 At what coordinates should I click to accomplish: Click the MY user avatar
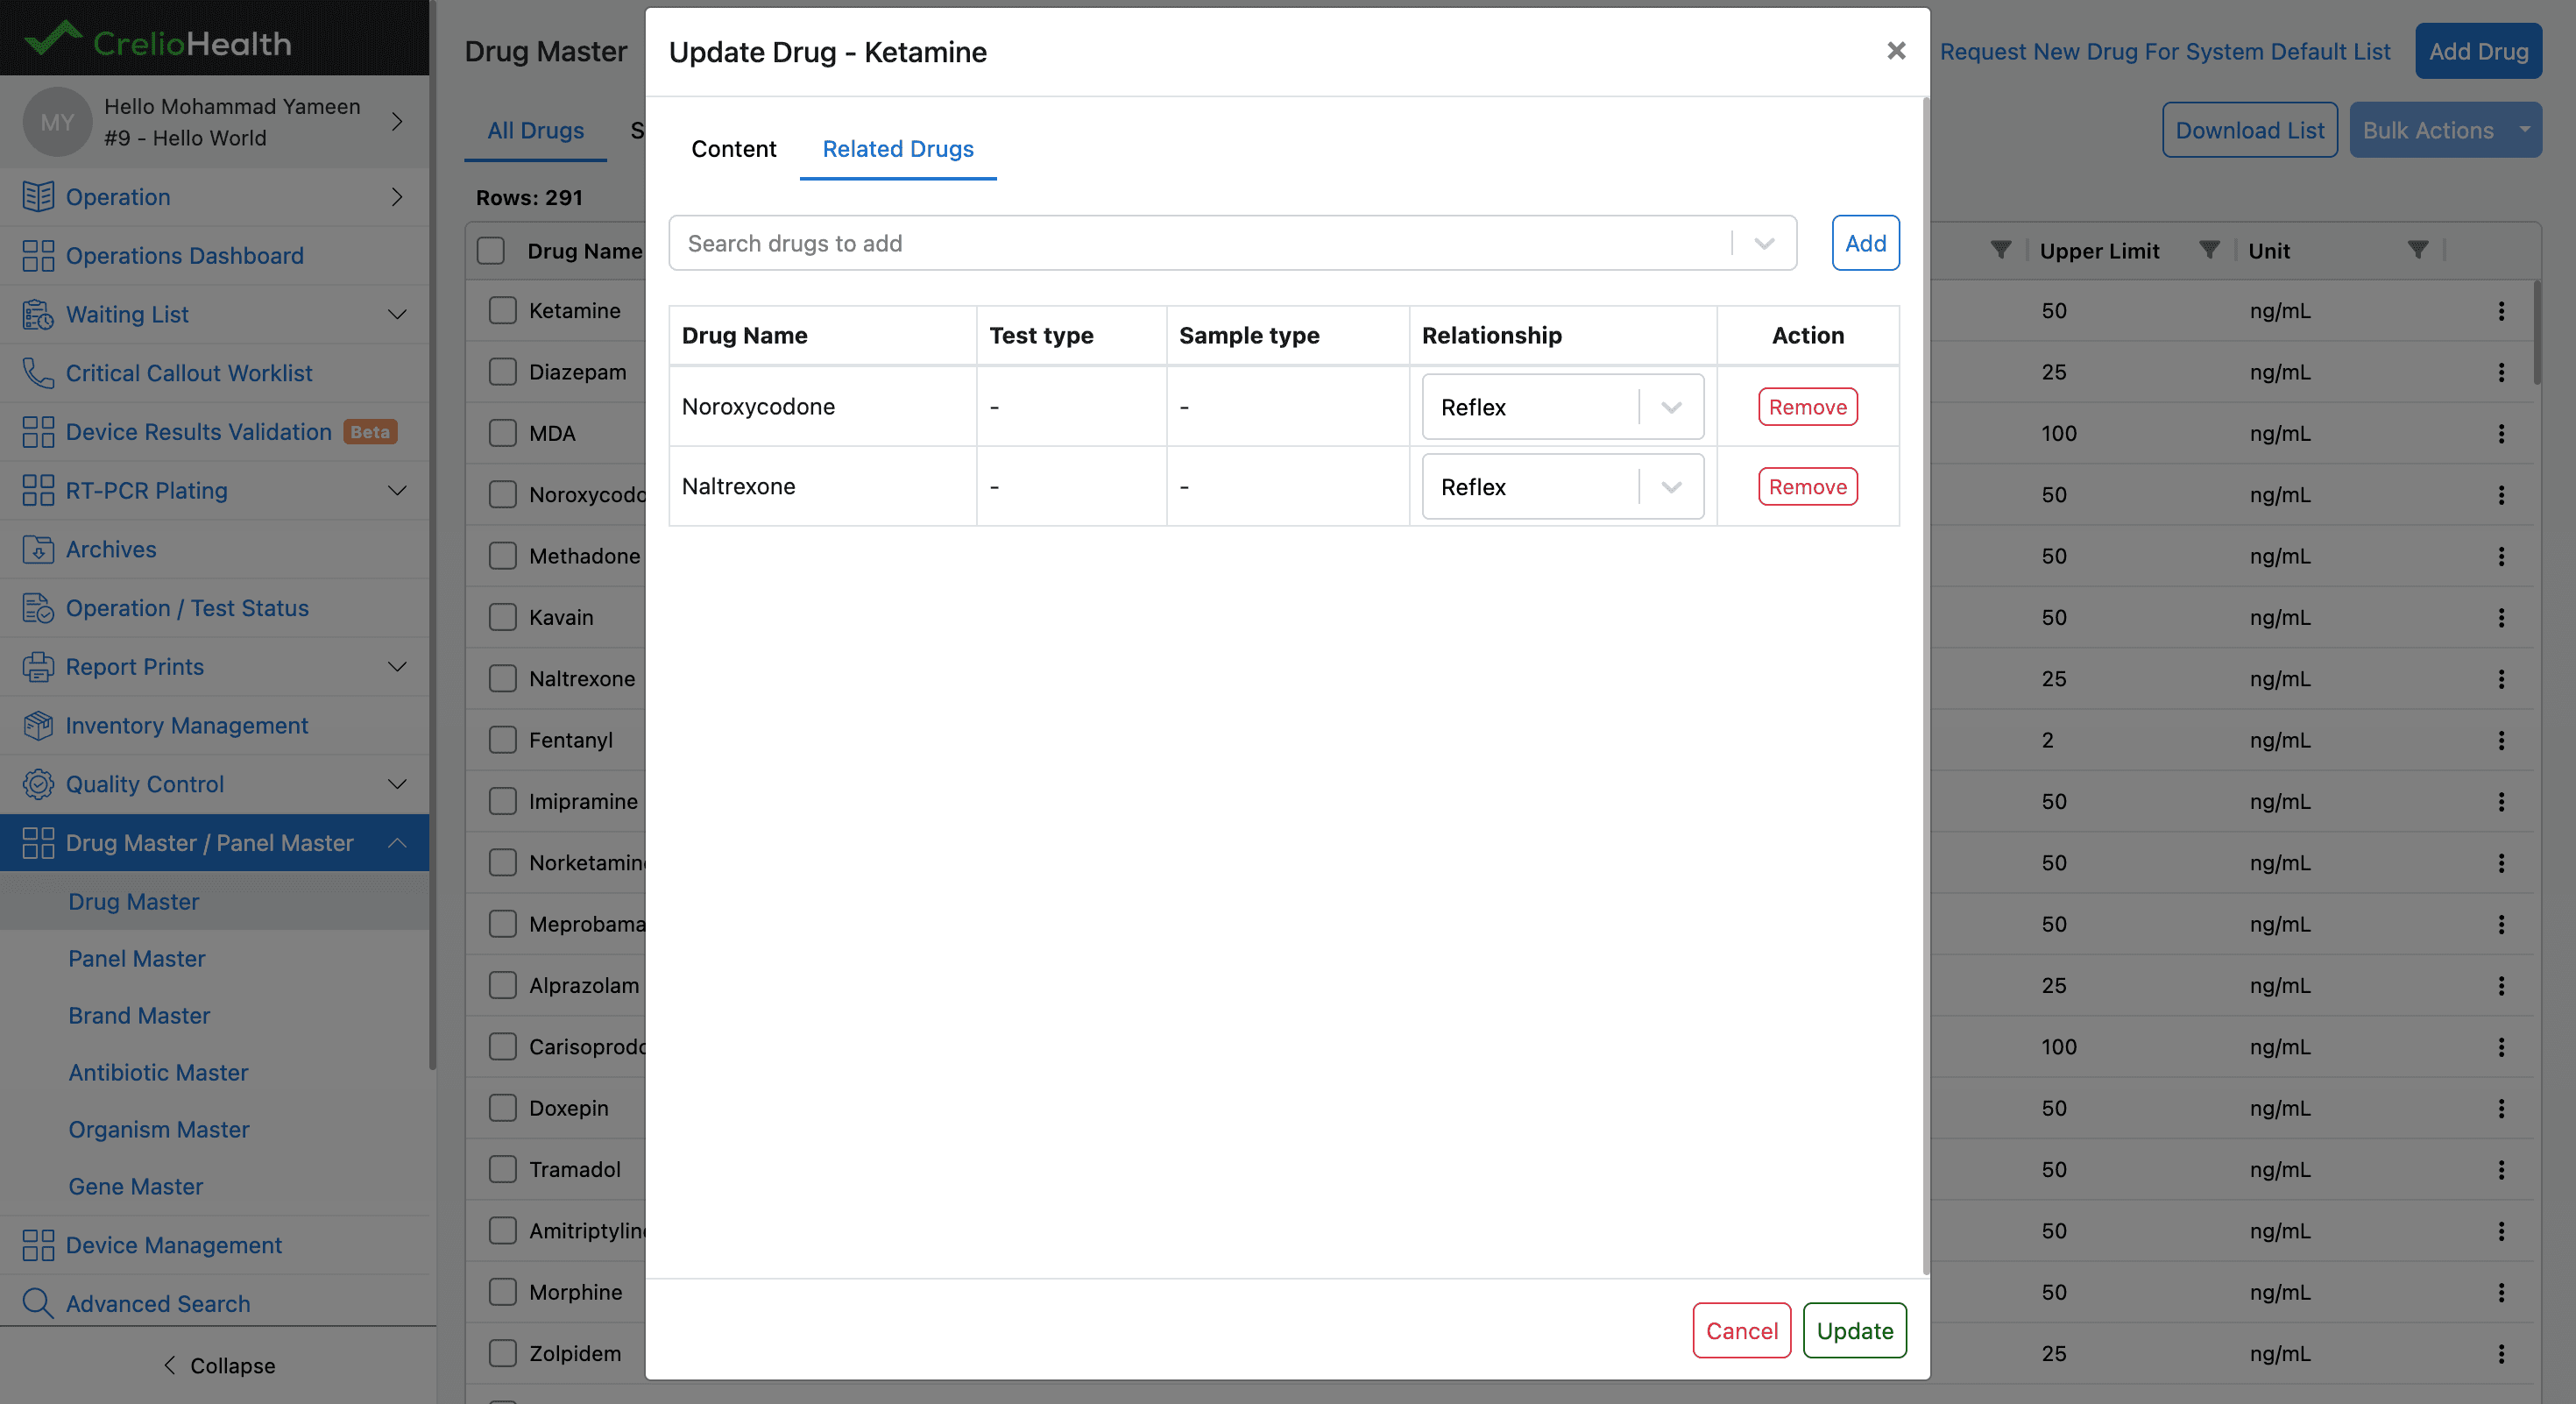(57, 122)
